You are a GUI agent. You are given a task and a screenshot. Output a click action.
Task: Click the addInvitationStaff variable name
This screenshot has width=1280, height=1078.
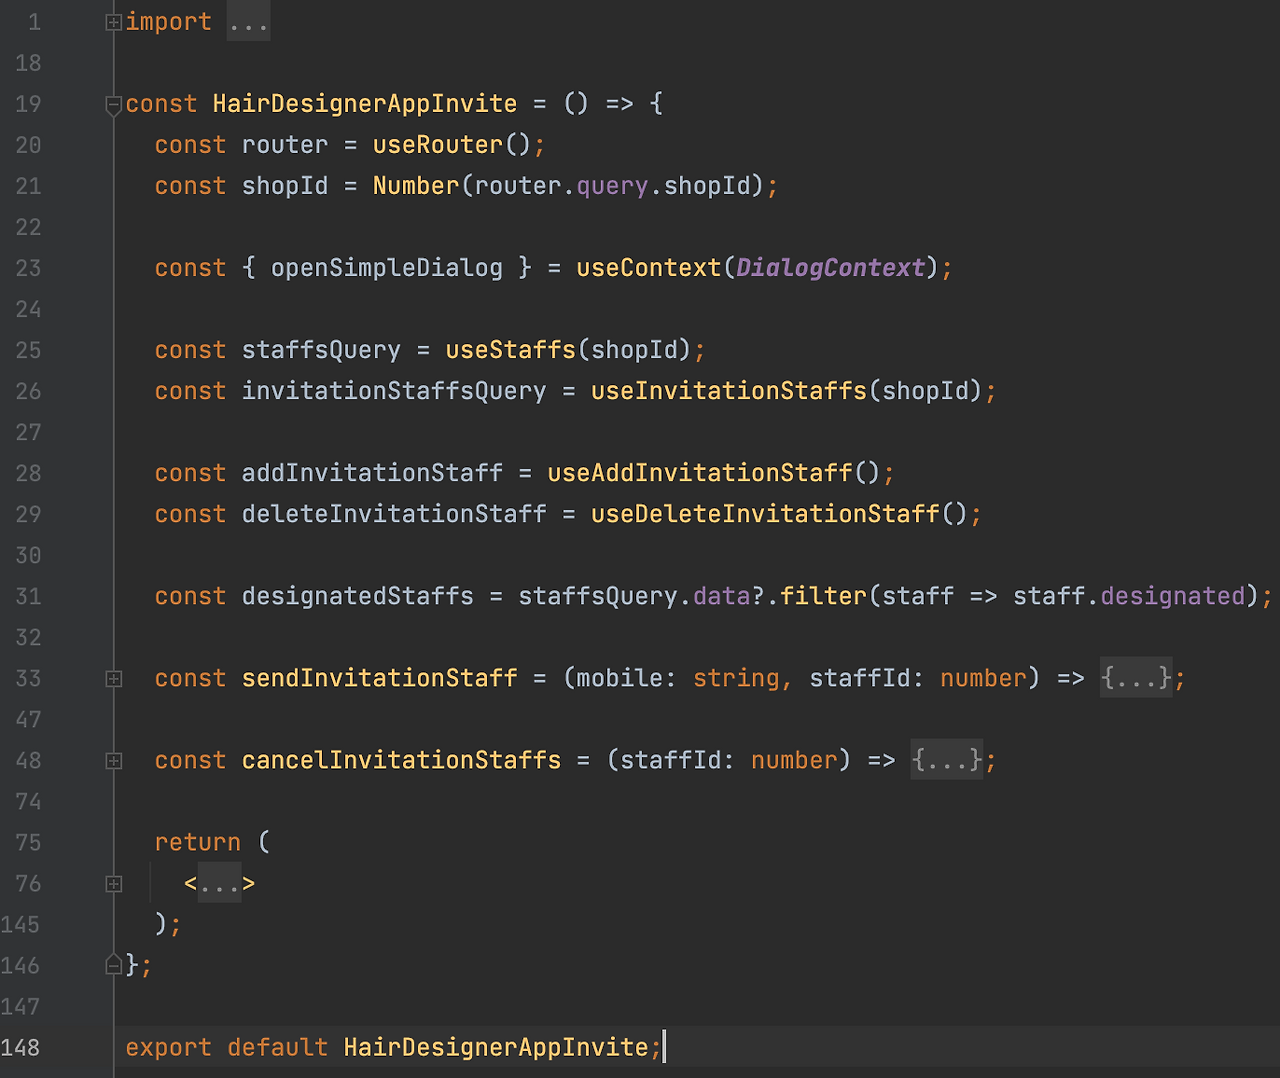pyautogui.click(x=372, y=473)
